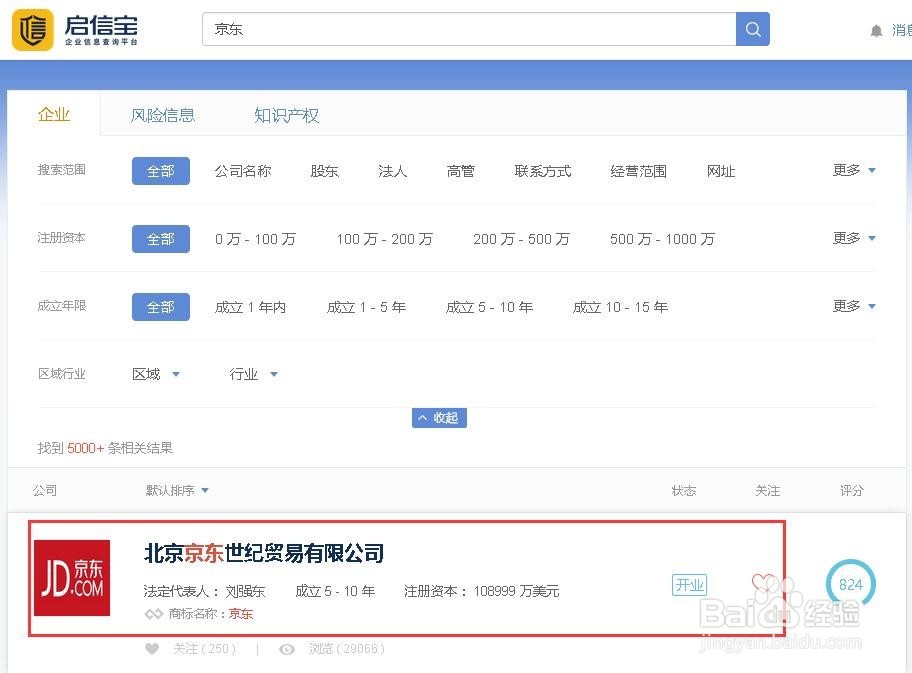912x673 pixels.
Task: Click the 评分 column header
Action: click(x=852, y=490)
